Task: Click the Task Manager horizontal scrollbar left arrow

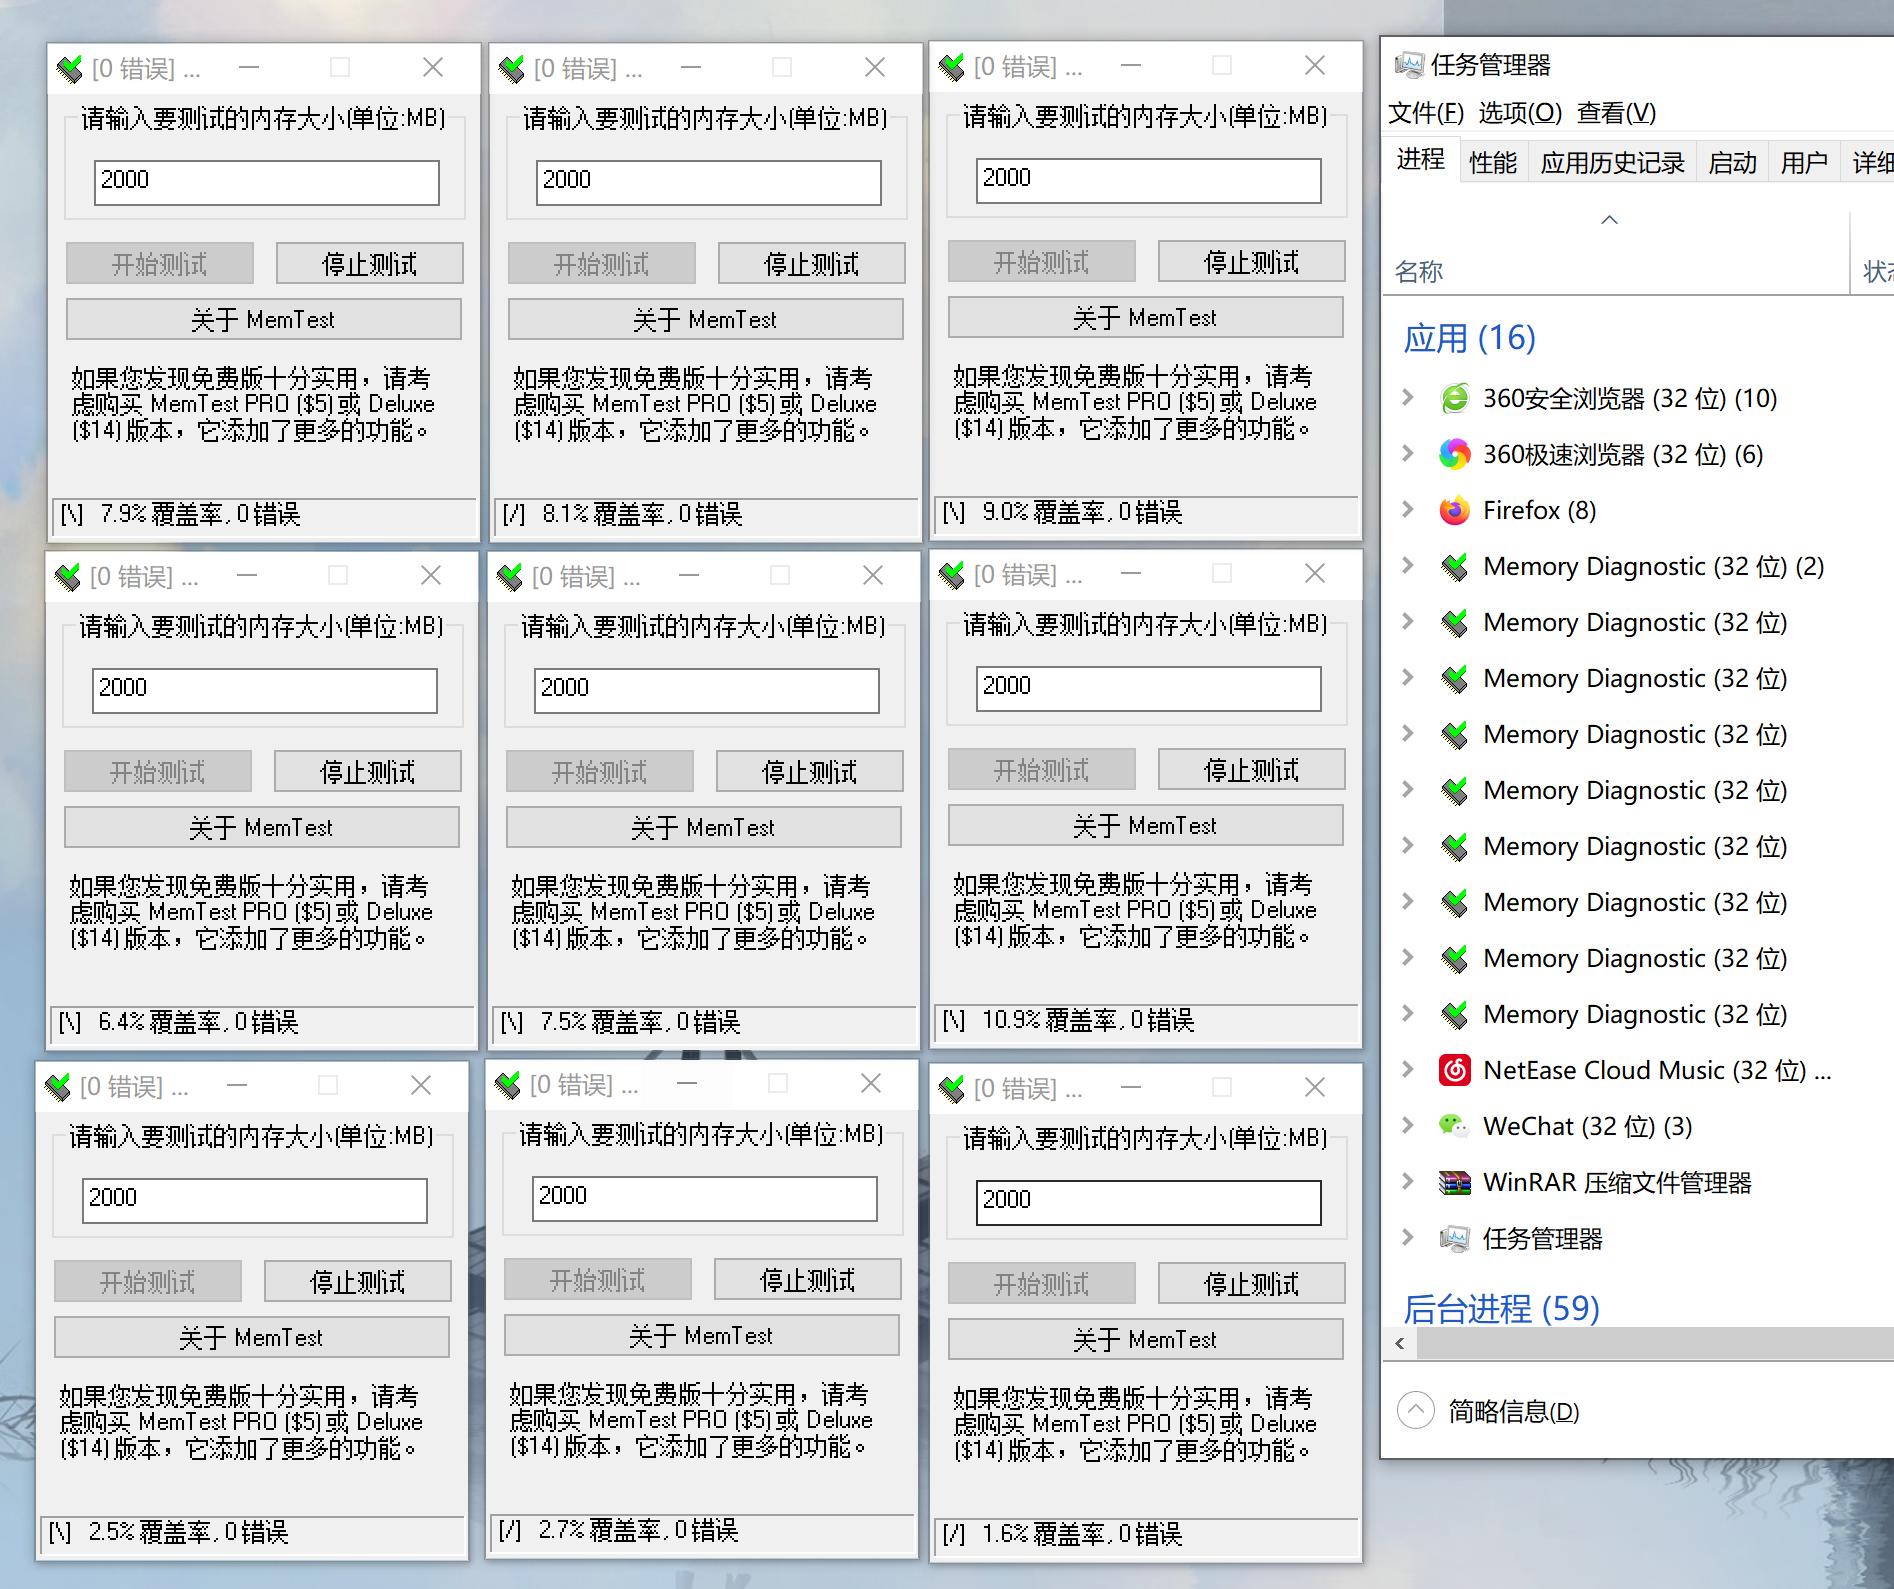Action: (x=1400, y=1343)
